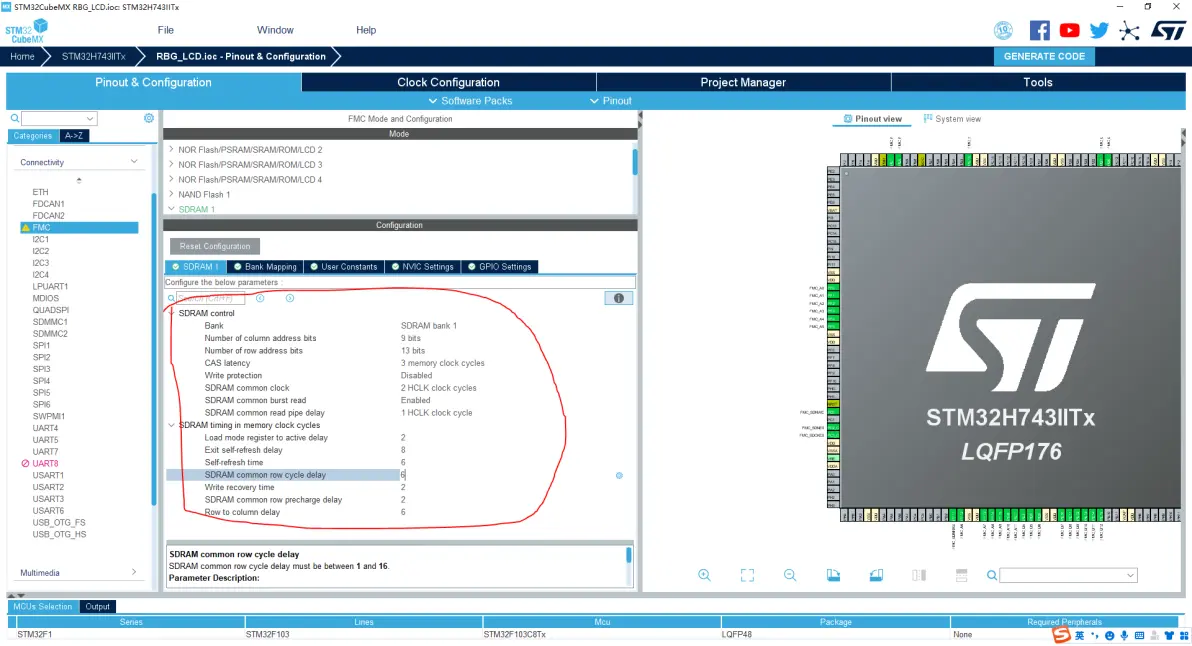This screenshot has height=646, width=1192.
Task: Click the peripheral list scrollbar
Action: [153, 350]
